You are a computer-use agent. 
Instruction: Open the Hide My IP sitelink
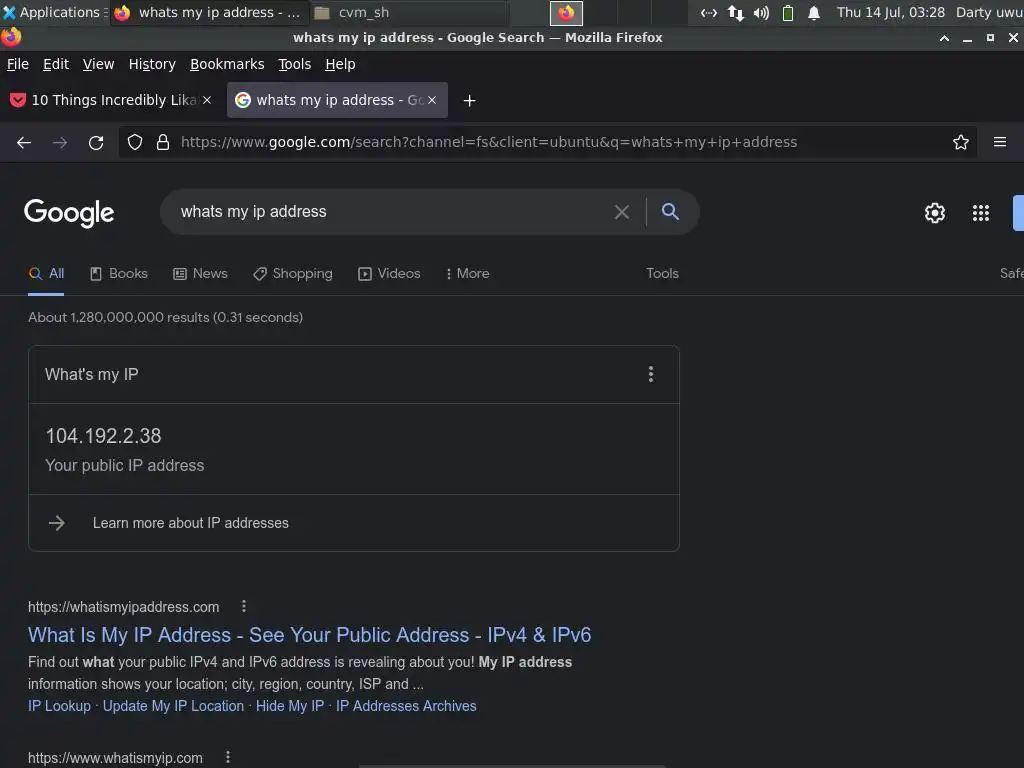tap(290, 706)
